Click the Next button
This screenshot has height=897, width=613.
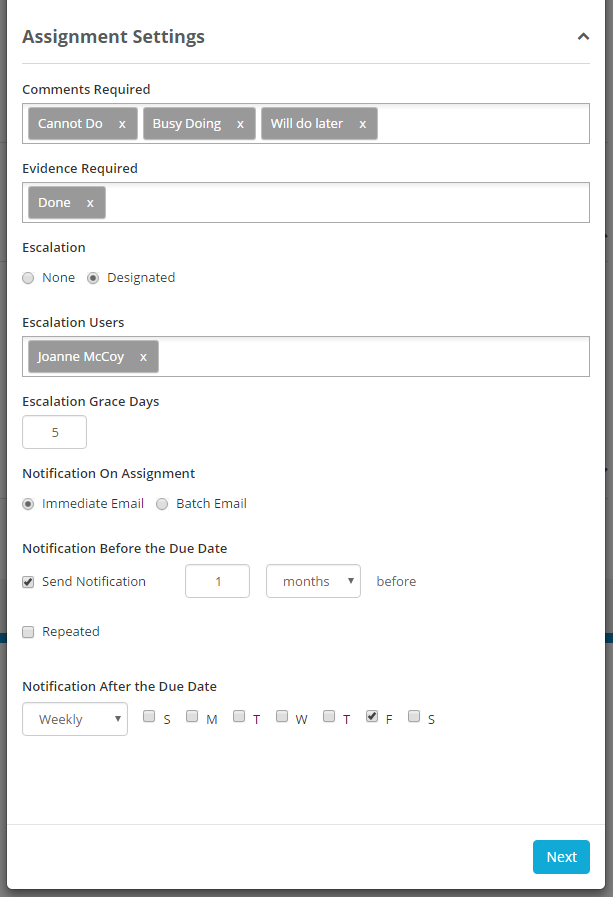tap(561, 857)
